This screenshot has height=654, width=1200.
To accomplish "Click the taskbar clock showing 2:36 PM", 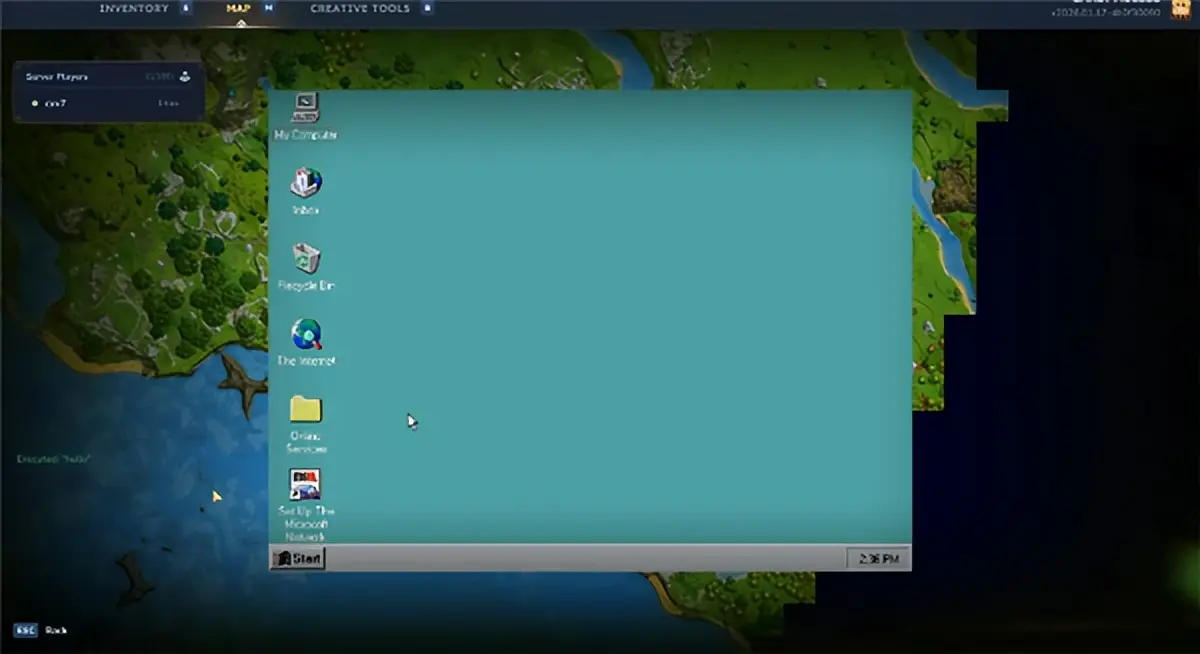I will pos(878,558).
